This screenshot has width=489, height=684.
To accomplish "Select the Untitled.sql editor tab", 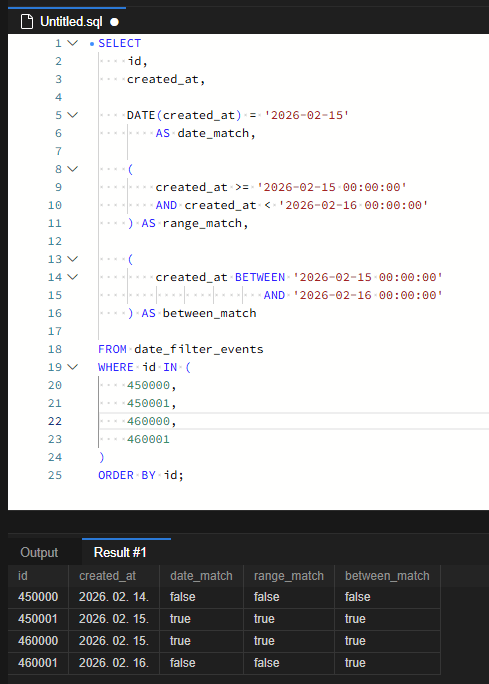I will pyautogui.click(x=67, y=21).
